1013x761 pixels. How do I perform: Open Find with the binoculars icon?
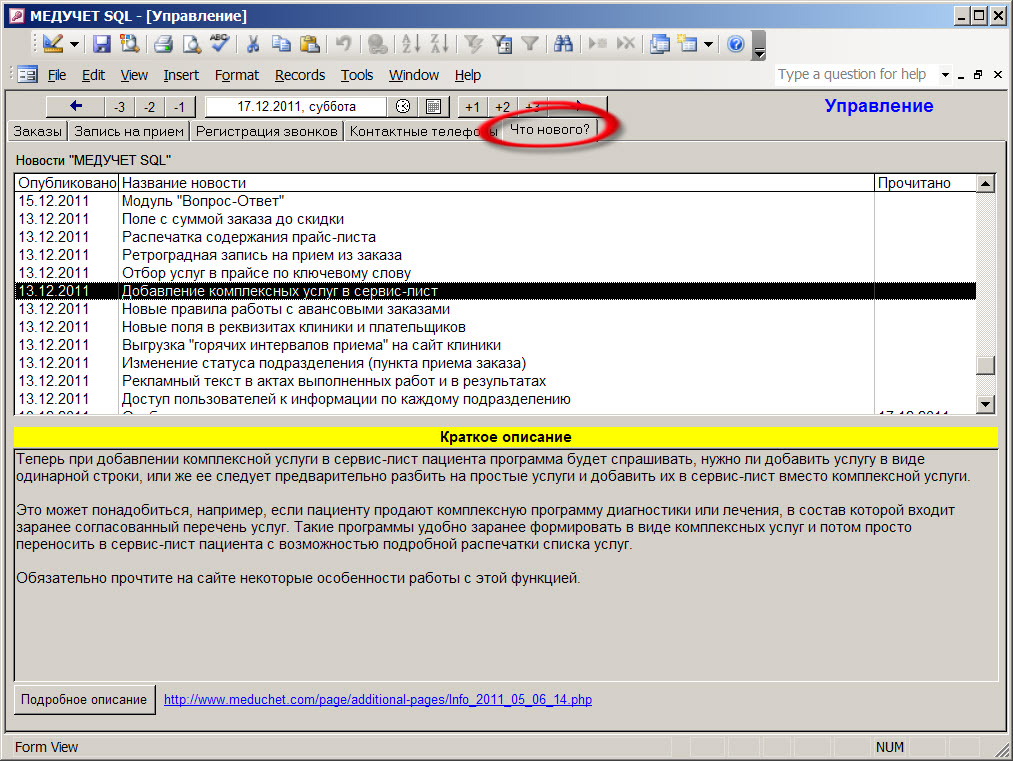(x=563, y=44)
